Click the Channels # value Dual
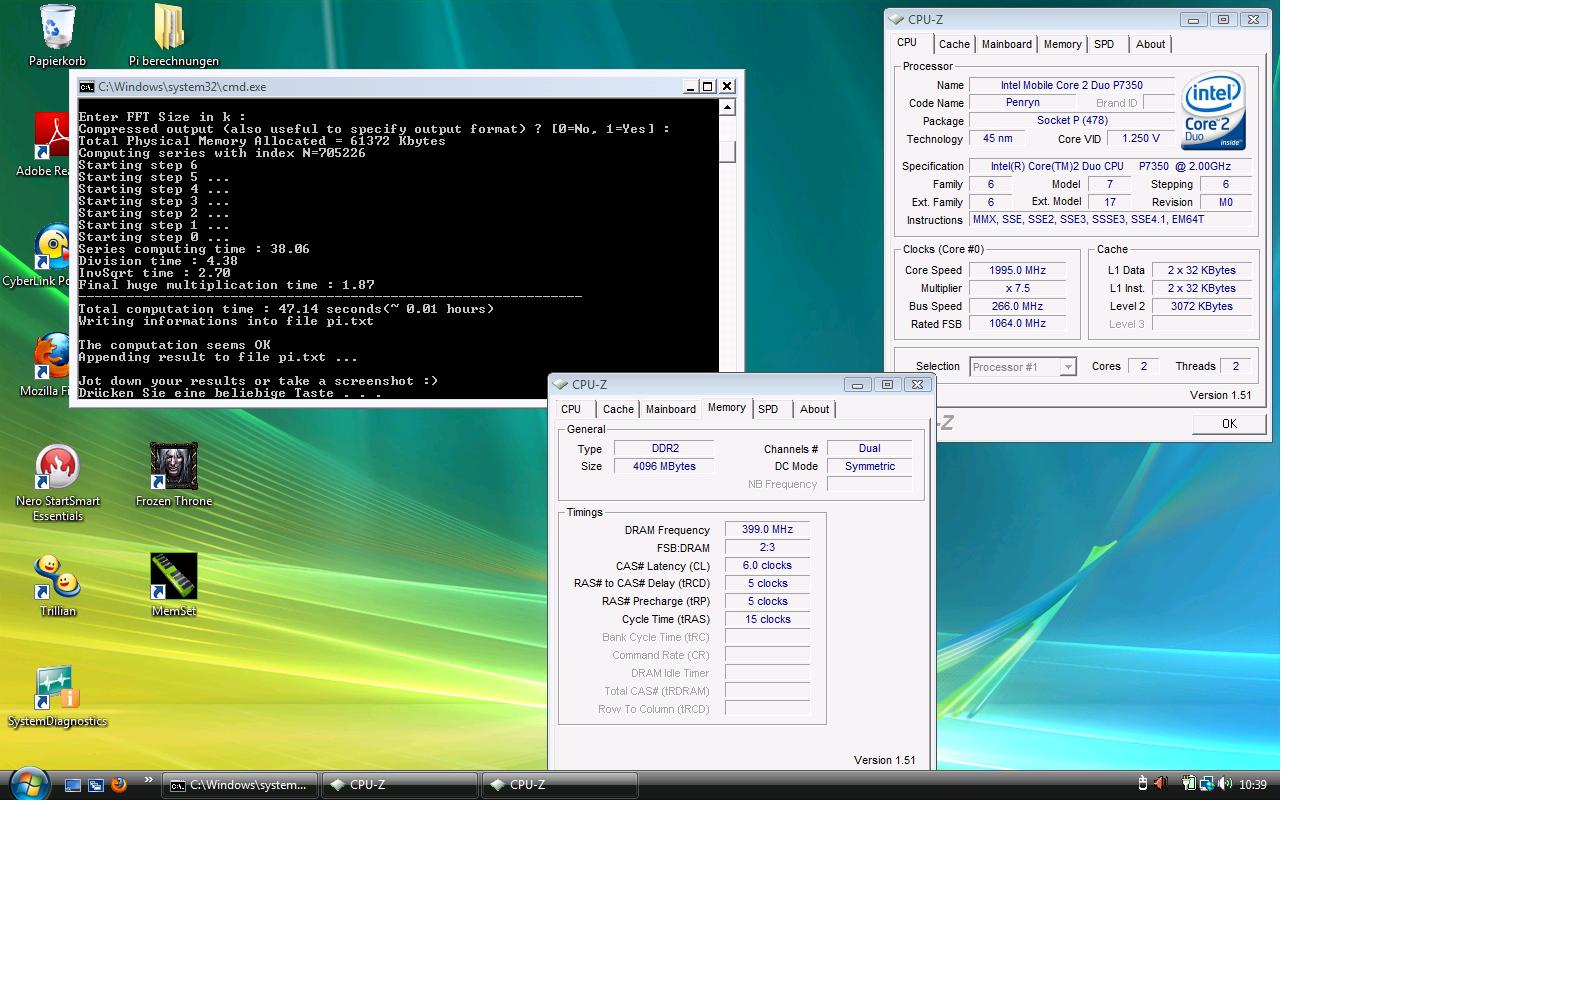This screenshot has height=998, width=1596. tap(869, 448)
